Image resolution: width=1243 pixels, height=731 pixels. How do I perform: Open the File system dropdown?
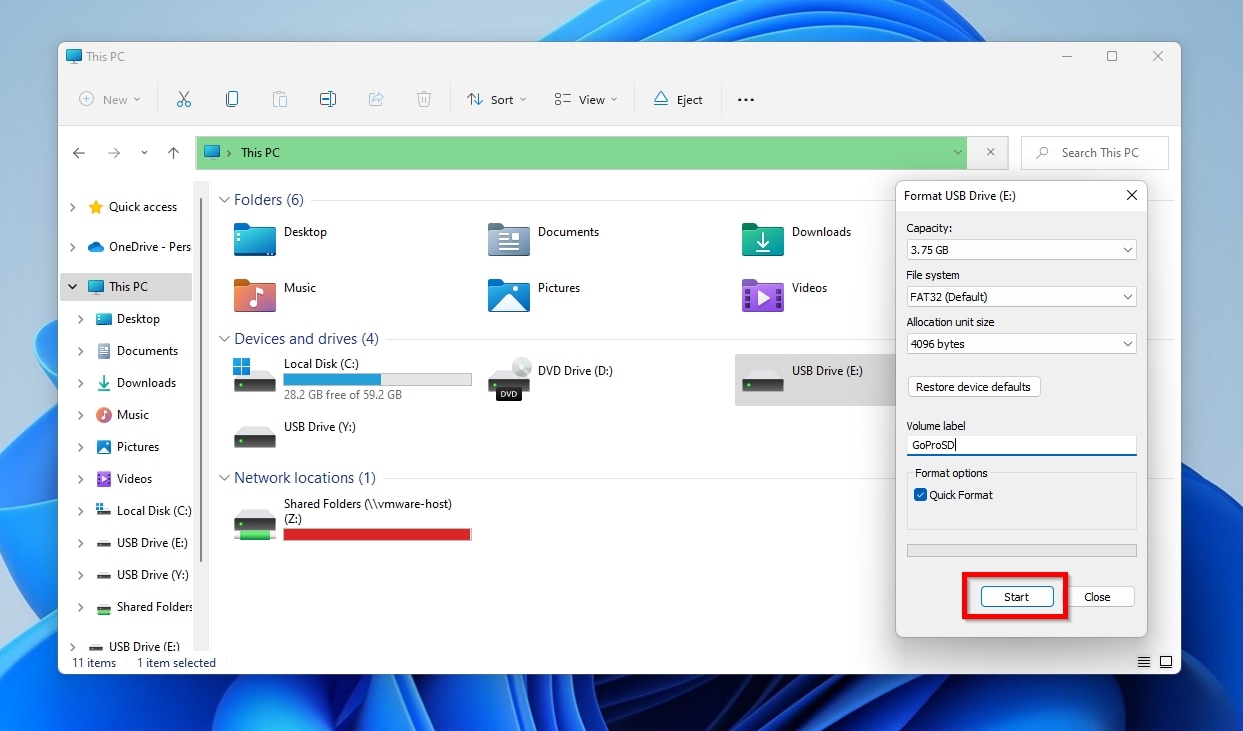[1021, 296]
